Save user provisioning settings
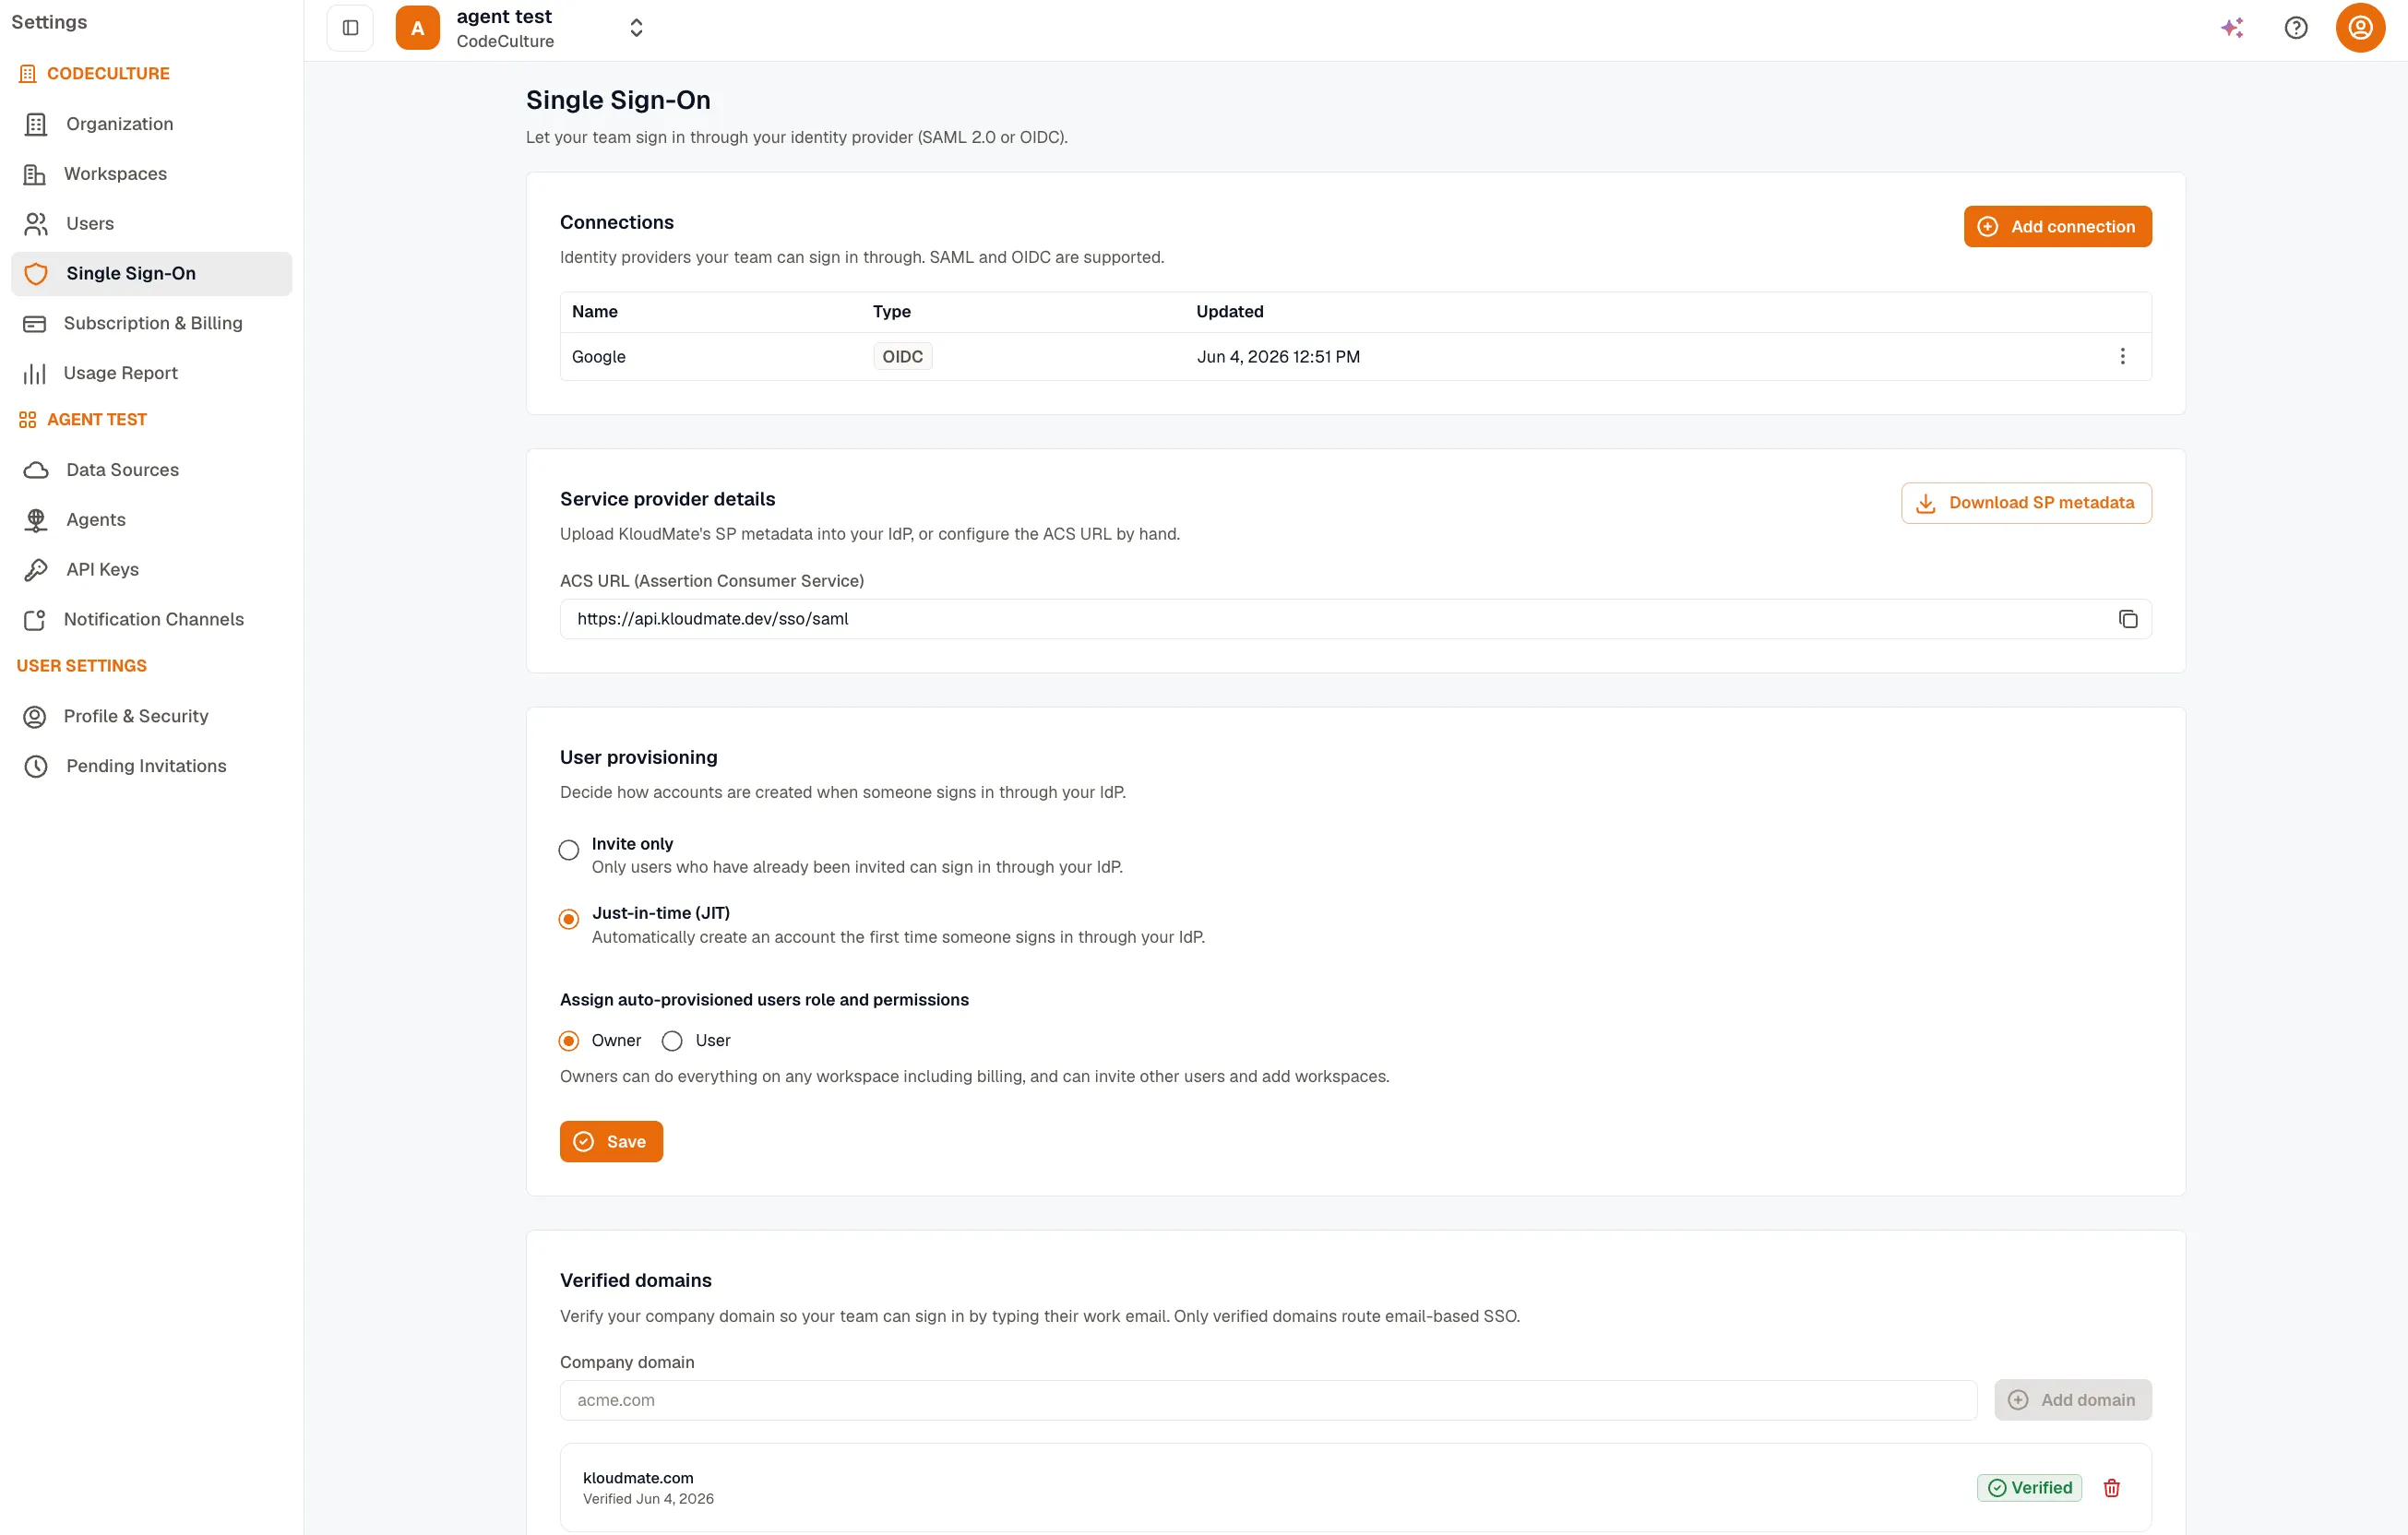Image resolution: width=2408 pixels, height=1535 pixels. (611, 1142)
